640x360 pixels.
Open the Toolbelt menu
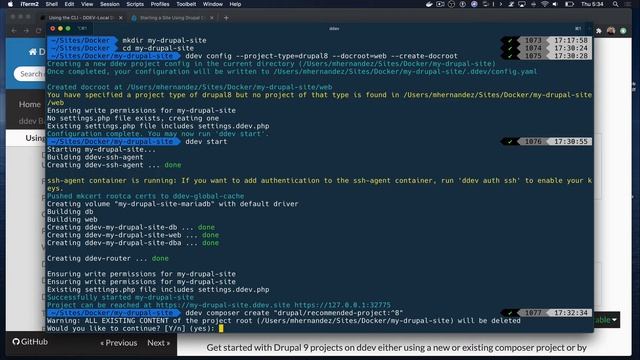(186, 4)
